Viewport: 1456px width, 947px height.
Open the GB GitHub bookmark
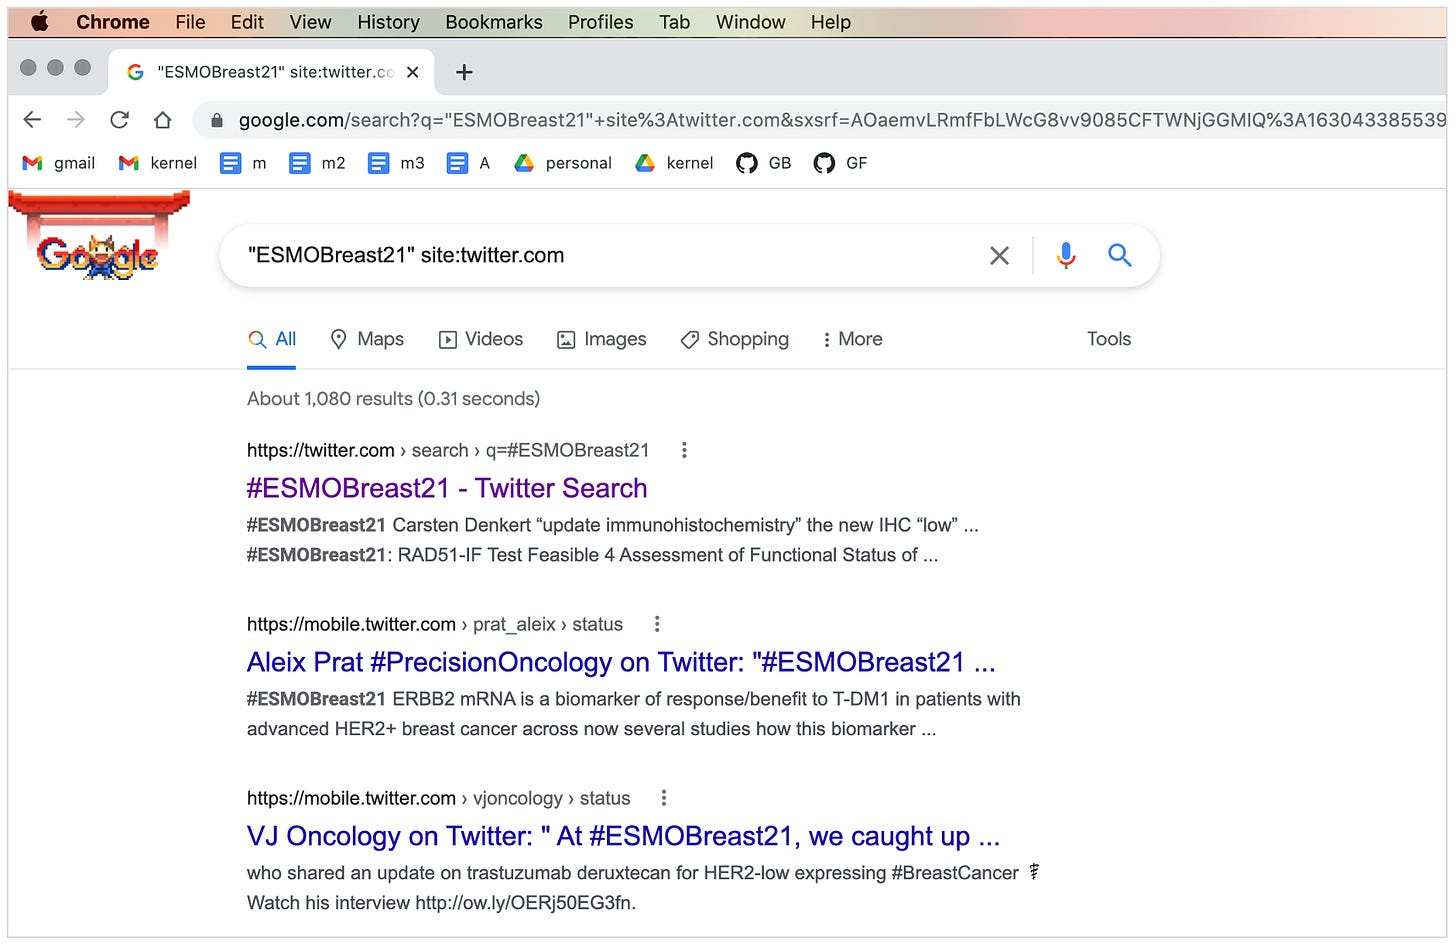coord(764,163)
